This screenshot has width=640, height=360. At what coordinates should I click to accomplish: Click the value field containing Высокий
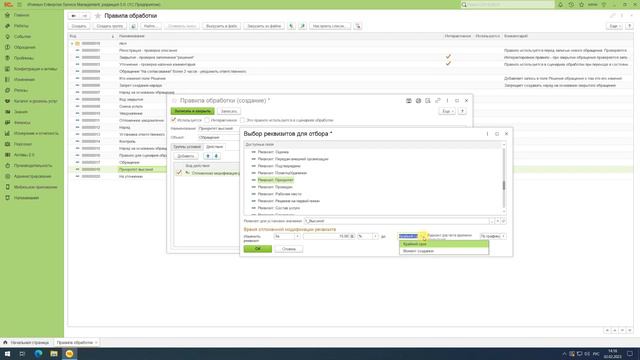tap(396, 221)
